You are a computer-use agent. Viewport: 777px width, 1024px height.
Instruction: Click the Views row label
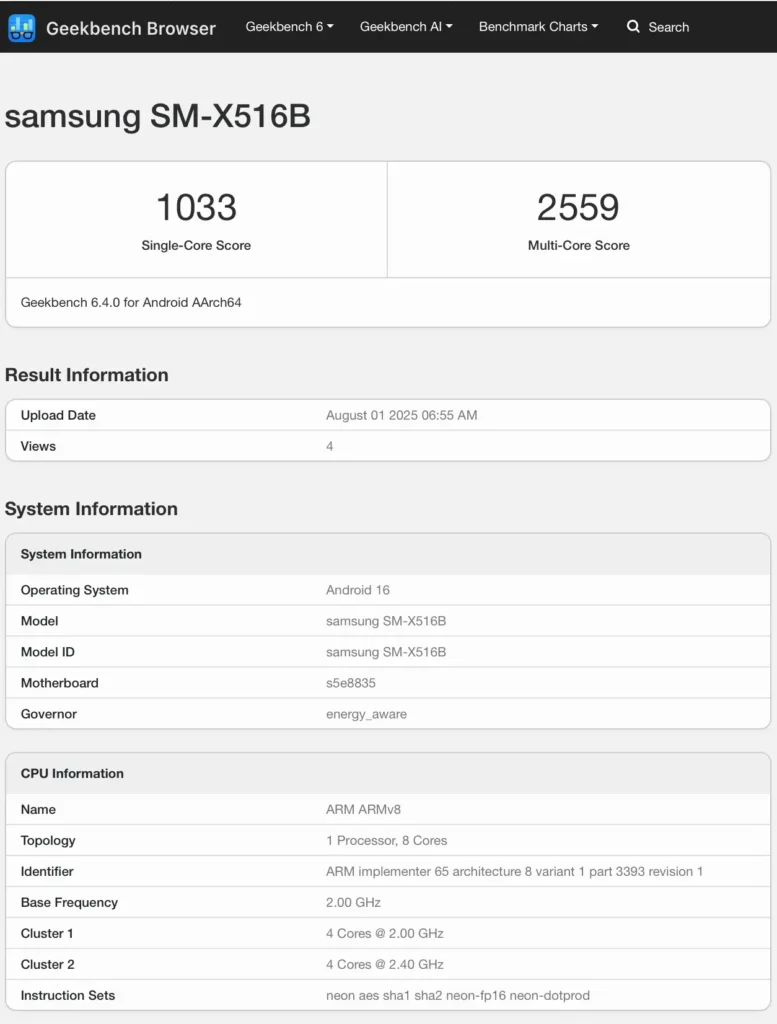(38, 446)
